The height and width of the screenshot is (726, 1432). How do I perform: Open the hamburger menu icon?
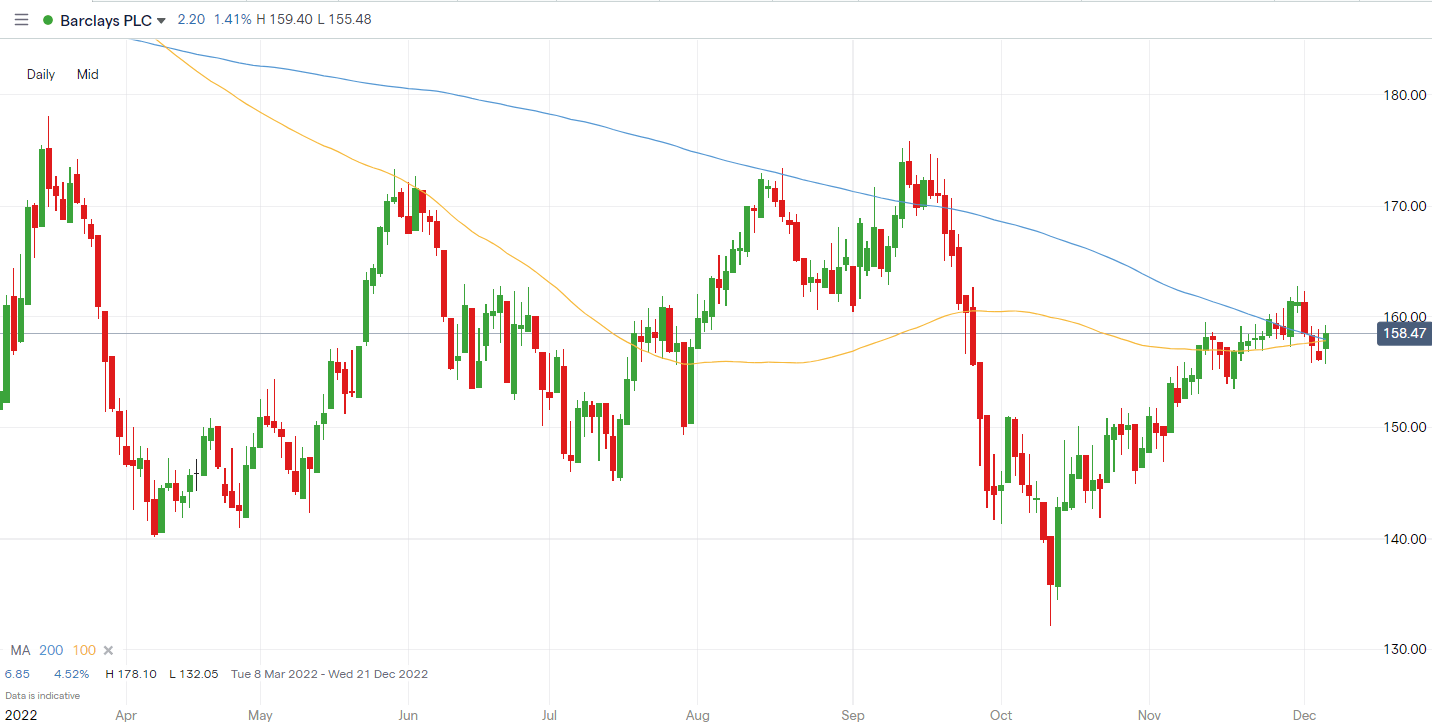click(x=21, y=19)
